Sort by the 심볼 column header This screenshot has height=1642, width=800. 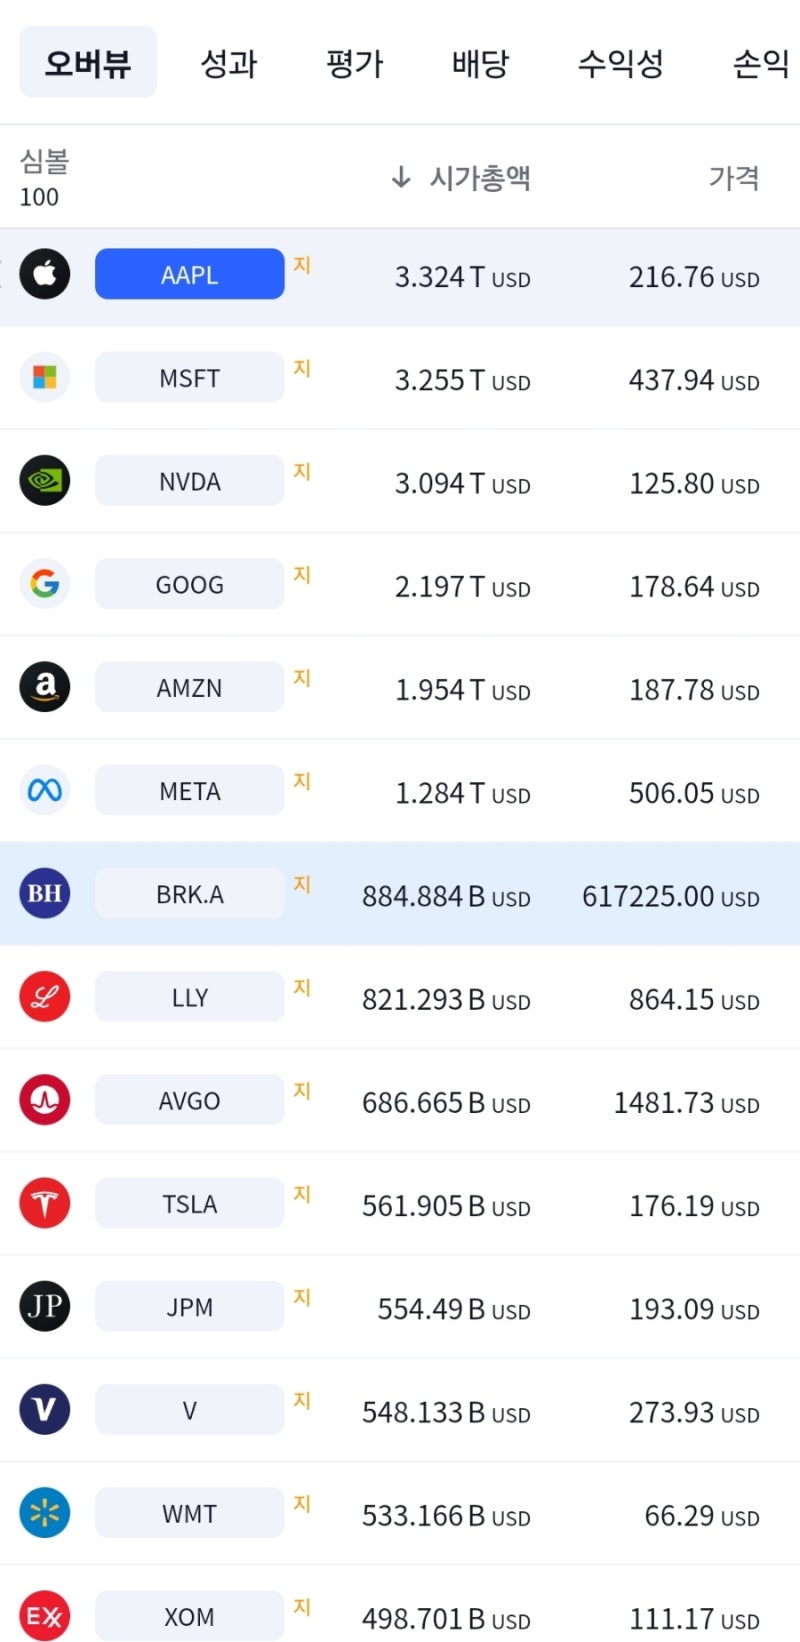(44, 162)
